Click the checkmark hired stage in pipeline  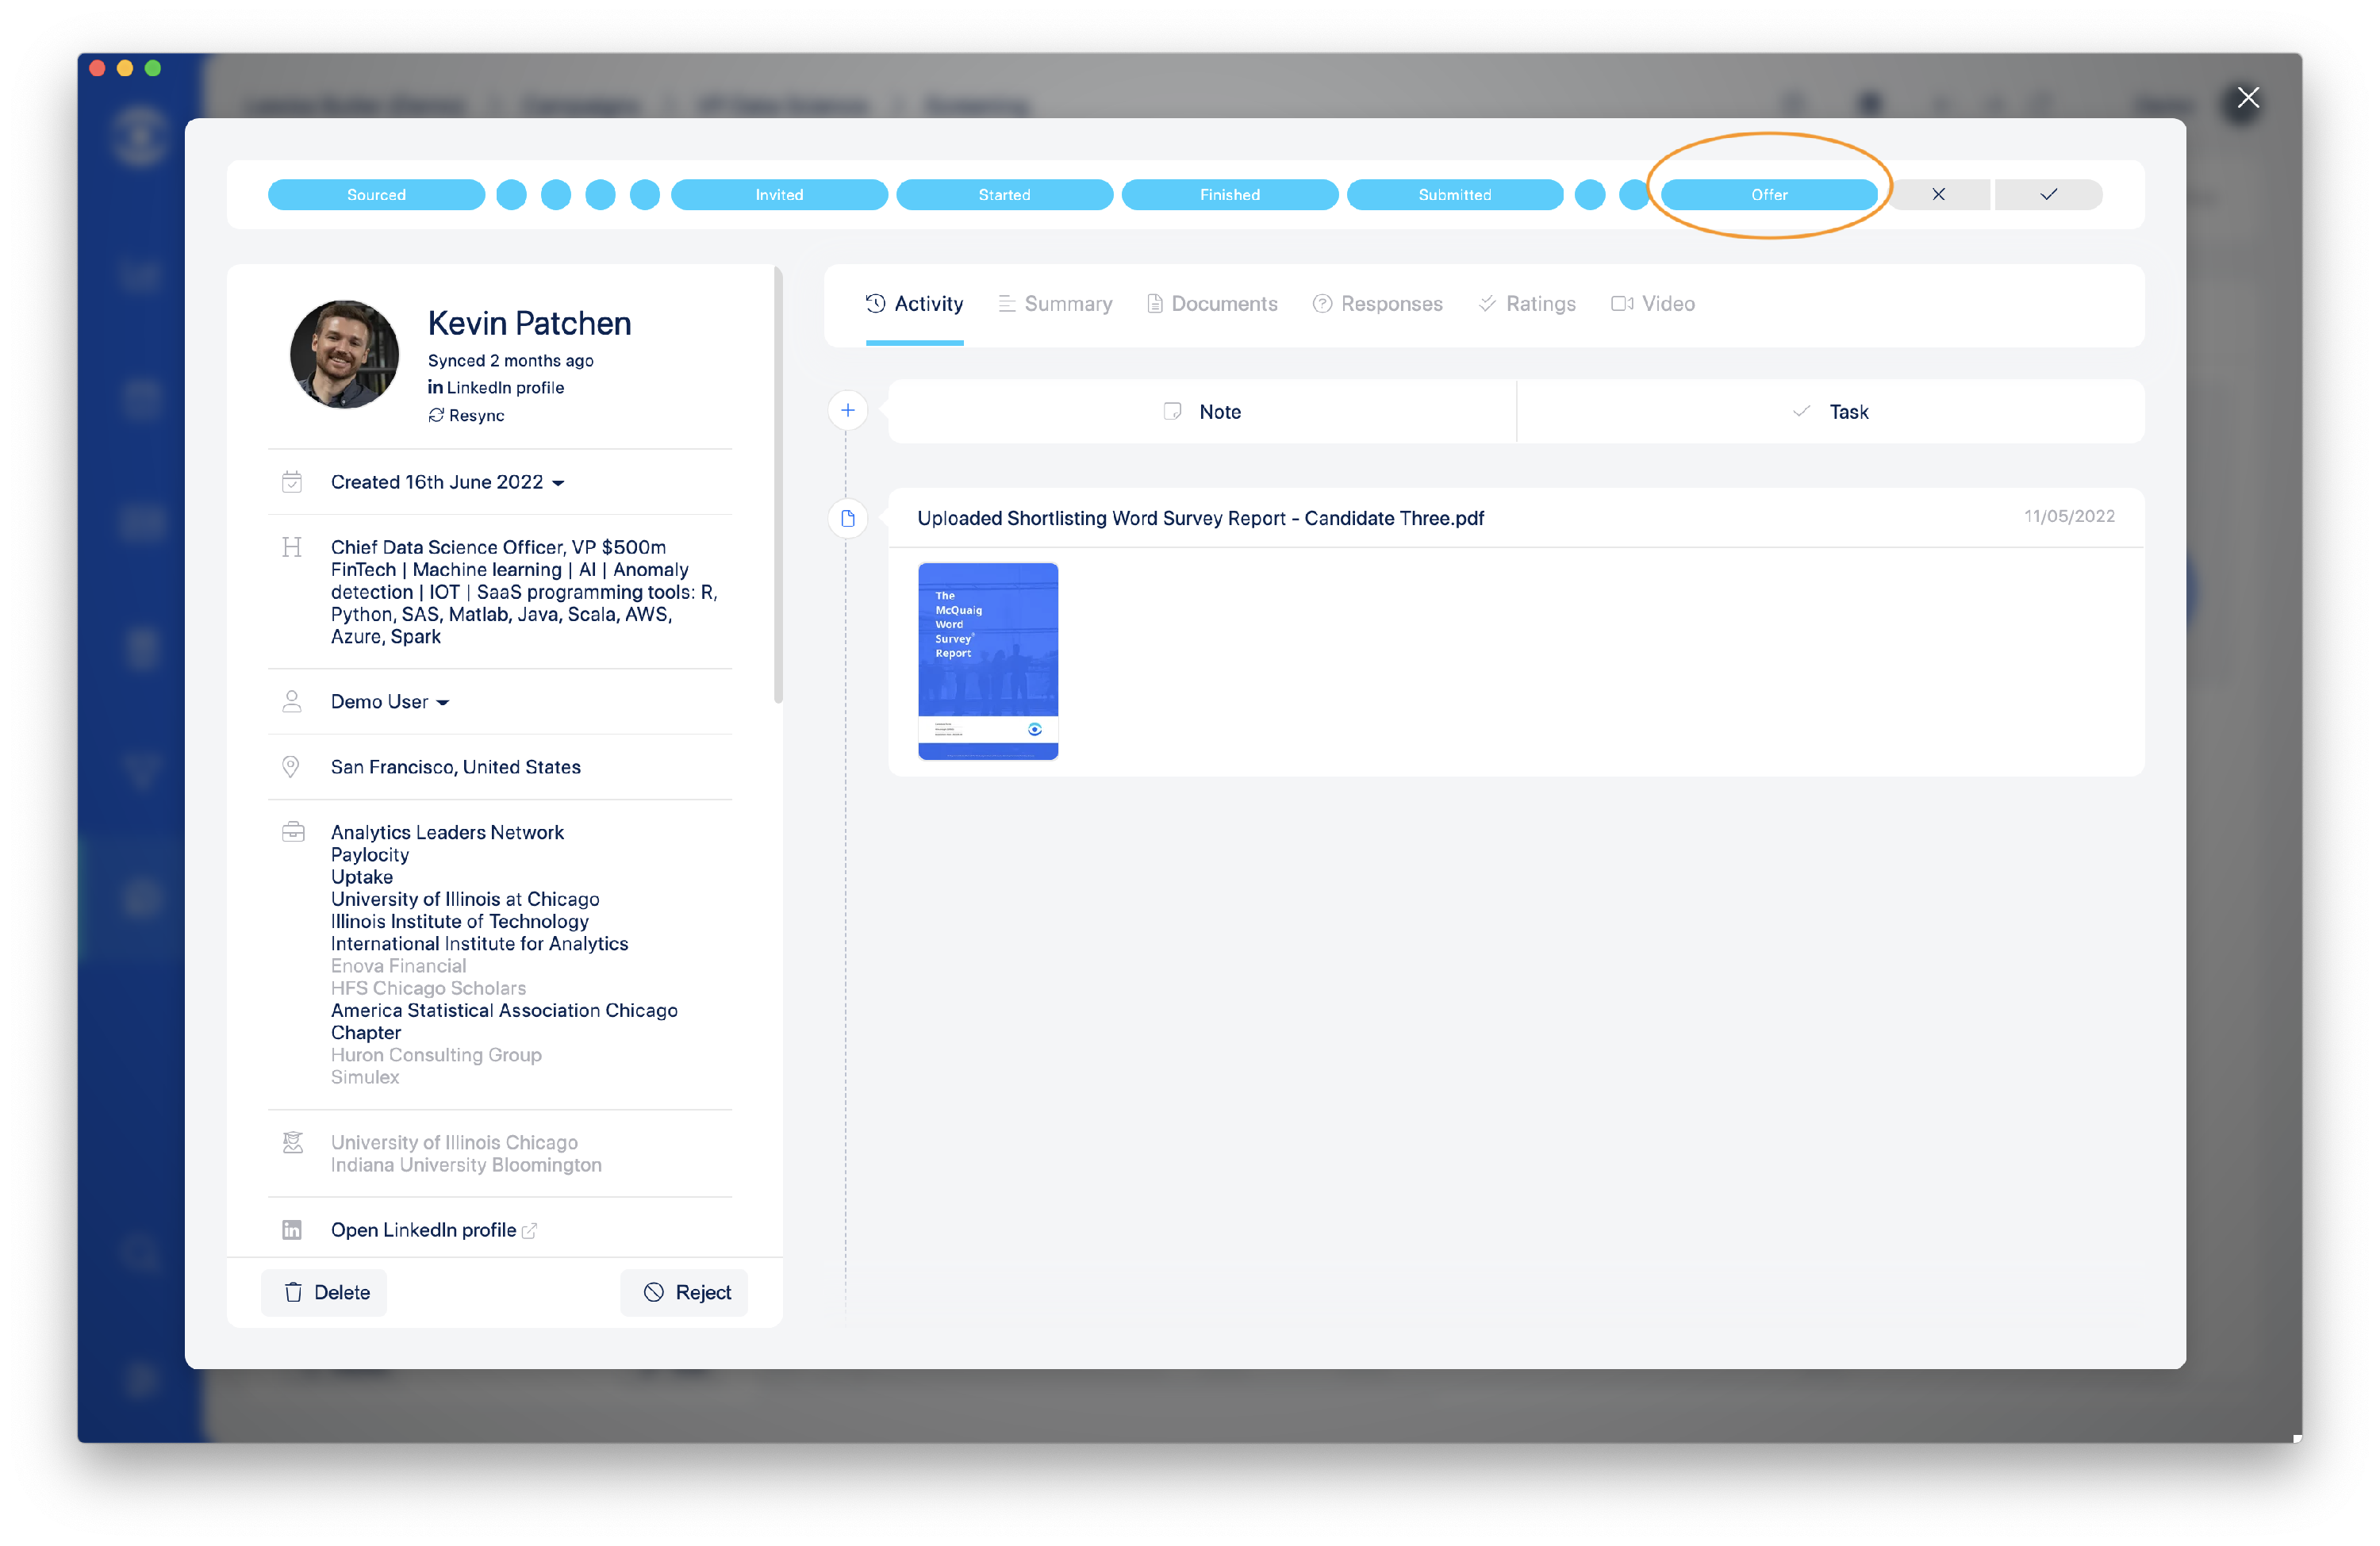pyautogui.click(x=2048, y=194)
